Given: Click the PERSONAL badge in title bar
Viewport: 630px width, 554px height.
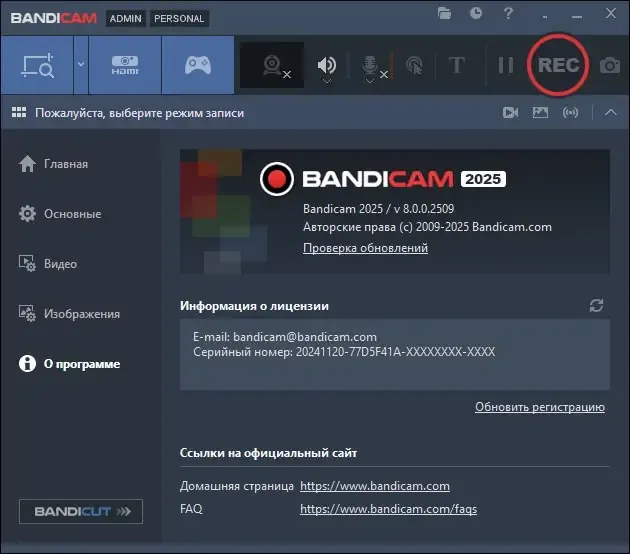Looking at the screenshot, I should point(179,18).
